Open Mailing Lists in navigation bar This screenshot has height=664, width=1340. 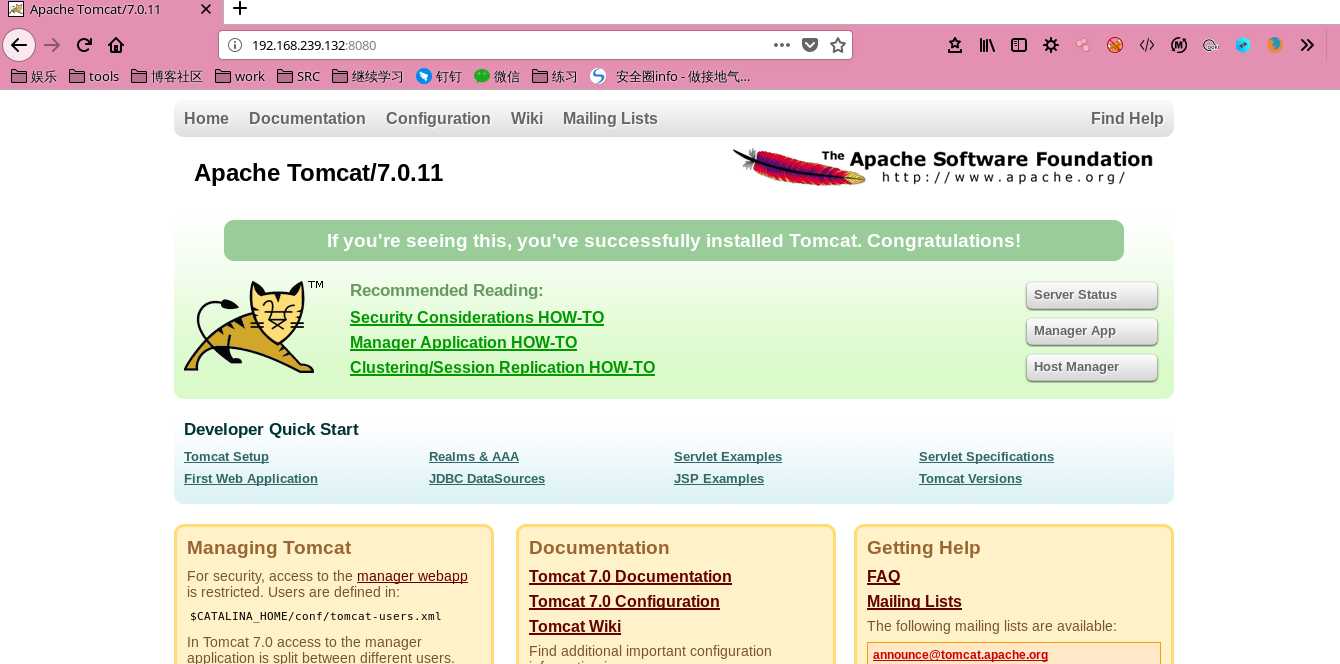point(610,118)
